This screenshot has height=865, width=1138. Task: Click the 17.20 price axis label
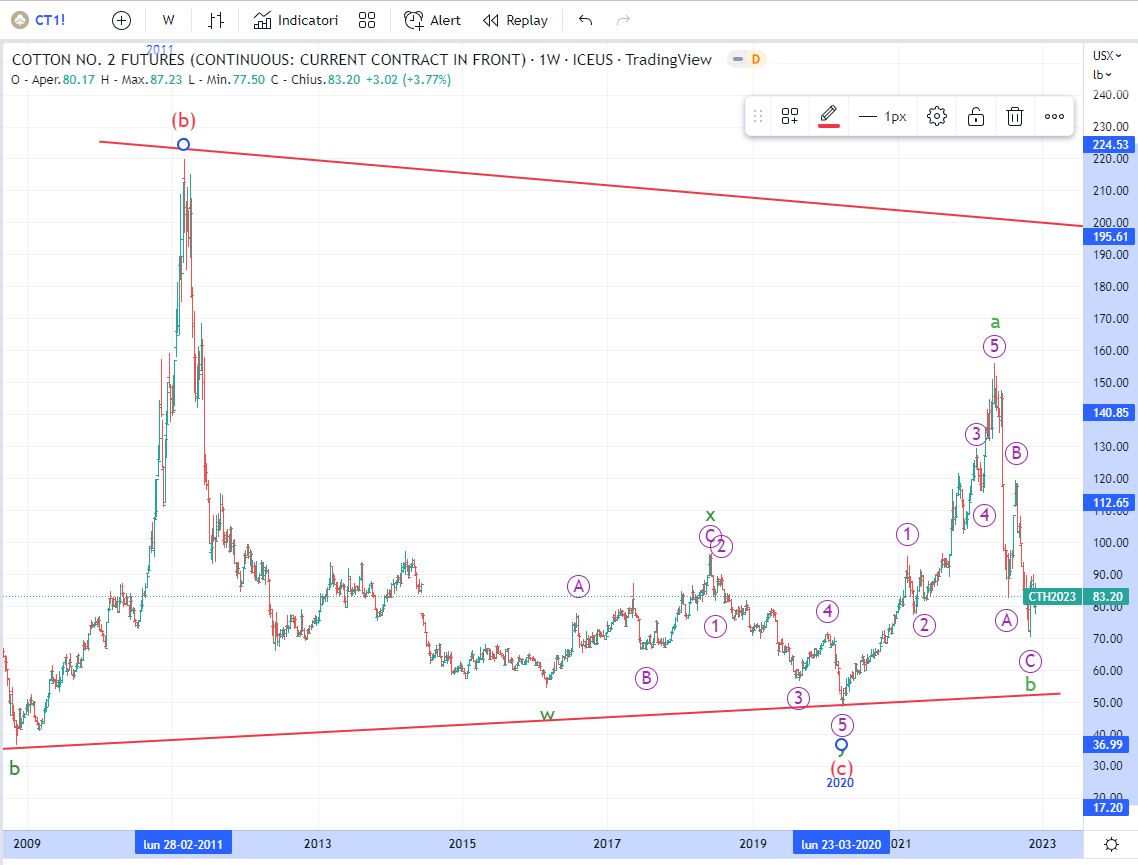tap(1108, 807)
